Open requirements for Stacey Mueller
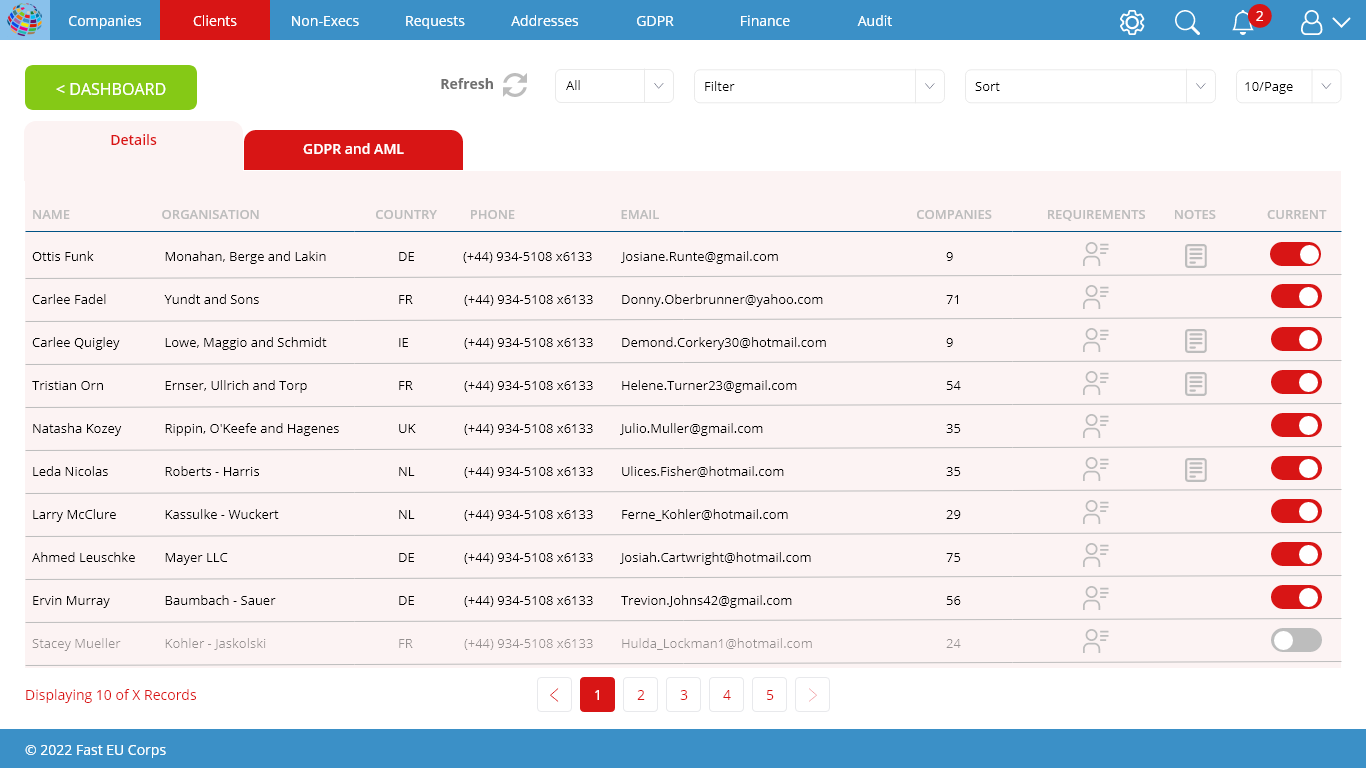The image size is (1366, 768). coord(1096,642)
